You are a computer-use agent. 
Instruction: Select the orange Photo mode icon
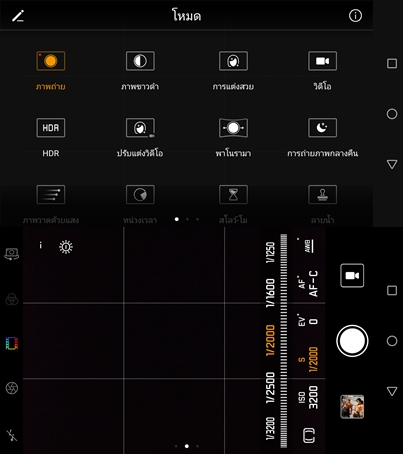[x=51, y=61]
